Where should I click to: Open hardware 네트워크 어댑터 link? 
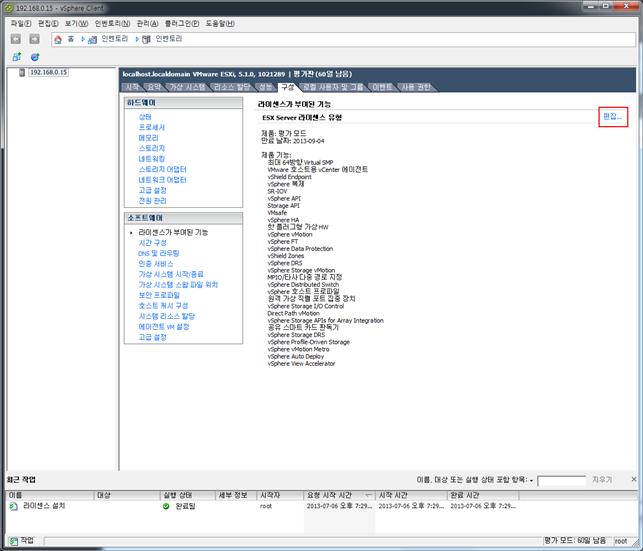click(162, 180)
